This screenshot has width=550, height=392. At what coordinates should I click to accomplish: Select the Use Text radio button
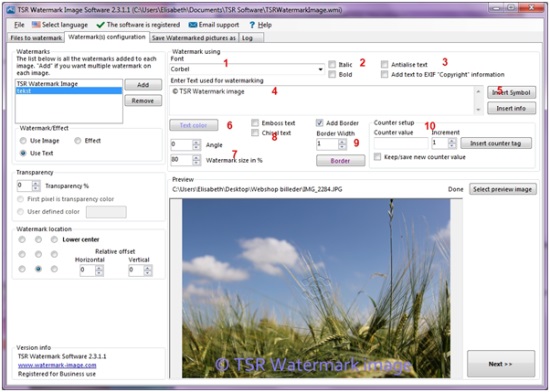[x=23, y=153]
